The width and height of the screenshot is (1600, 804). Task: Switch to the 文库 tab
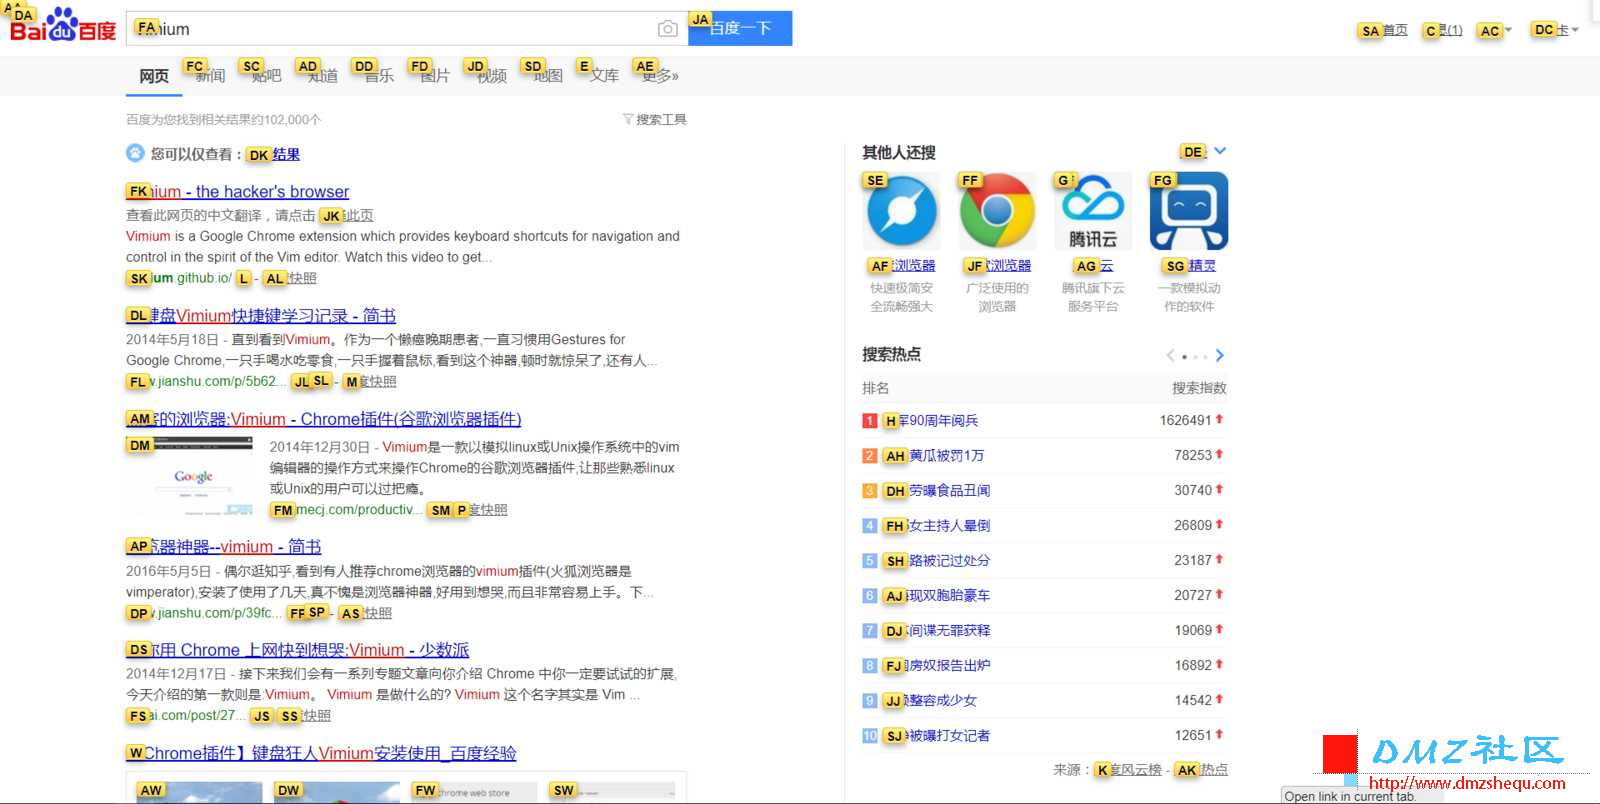coord(603,76)
